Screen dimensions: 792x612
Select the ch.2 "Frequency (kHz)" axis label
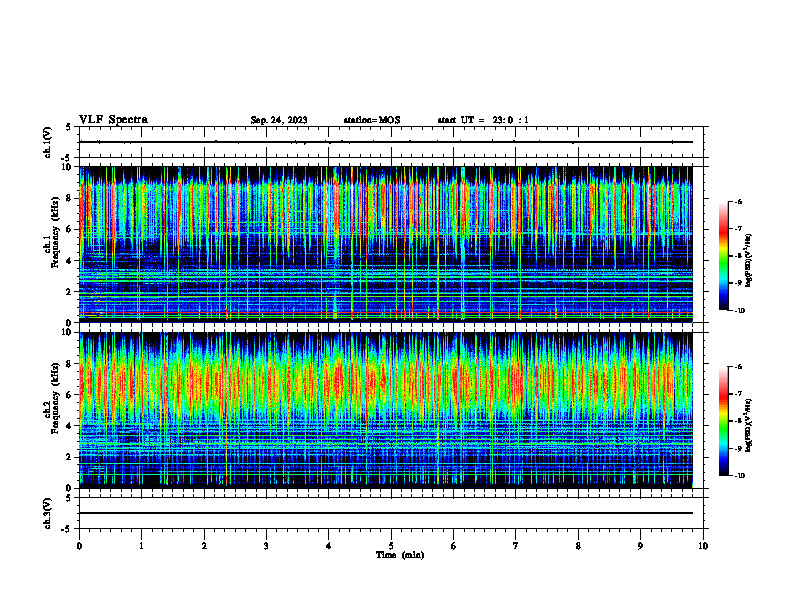tap(55, 399)
